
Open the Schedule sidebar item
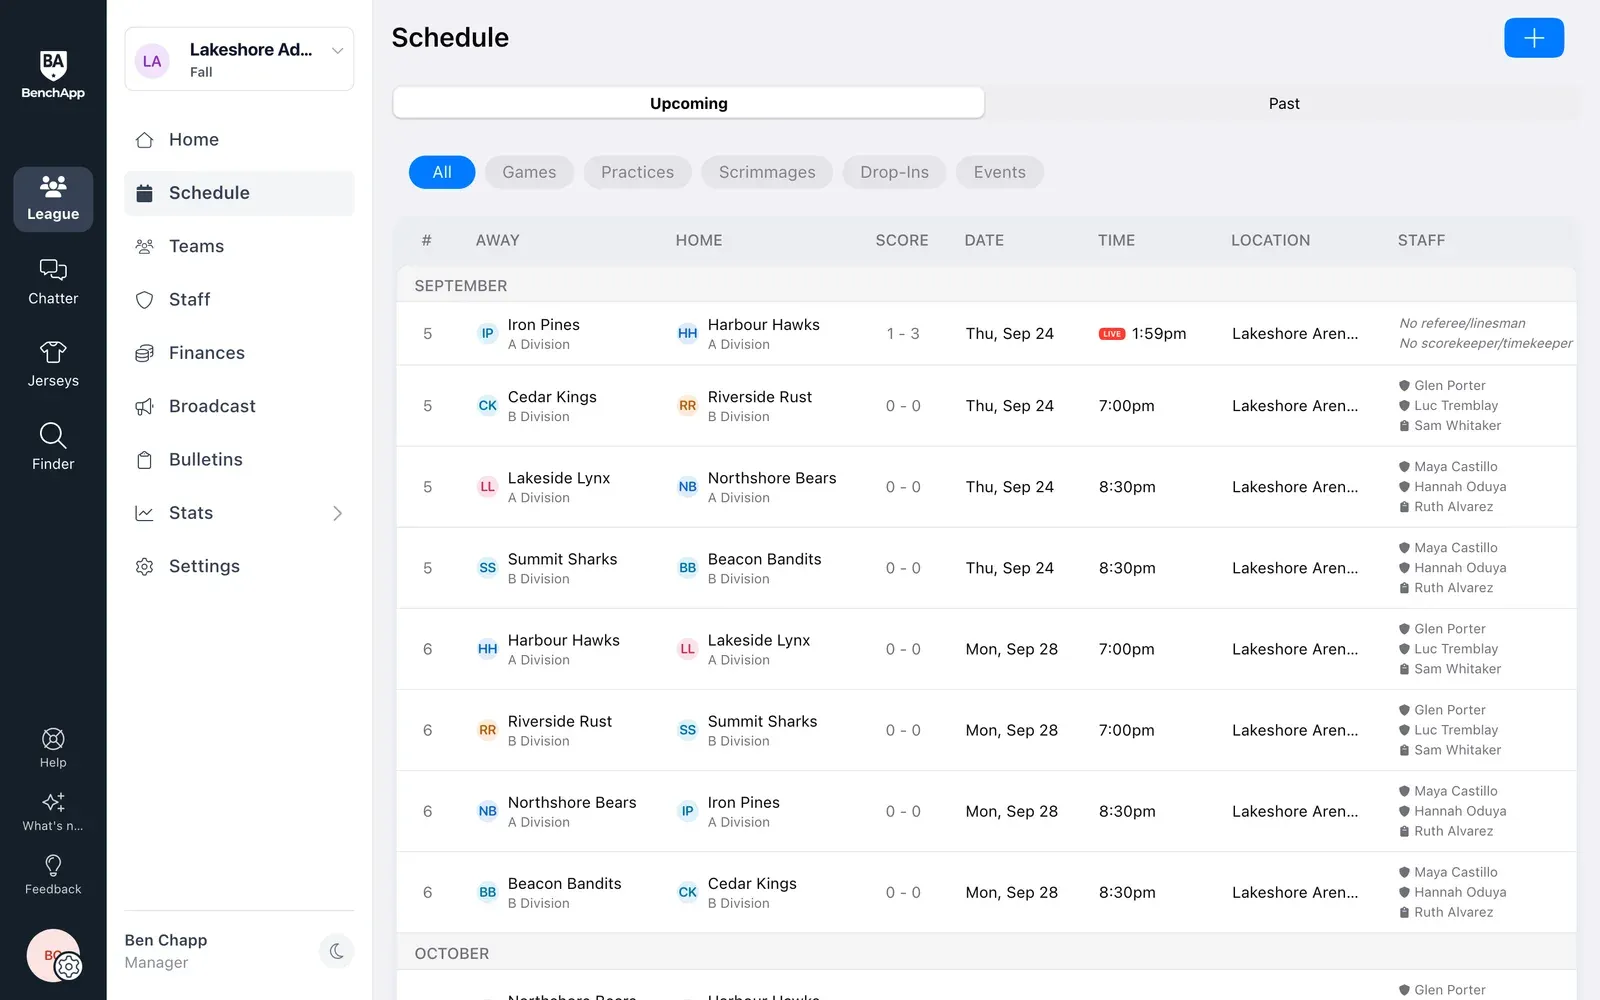click(239, 193)
